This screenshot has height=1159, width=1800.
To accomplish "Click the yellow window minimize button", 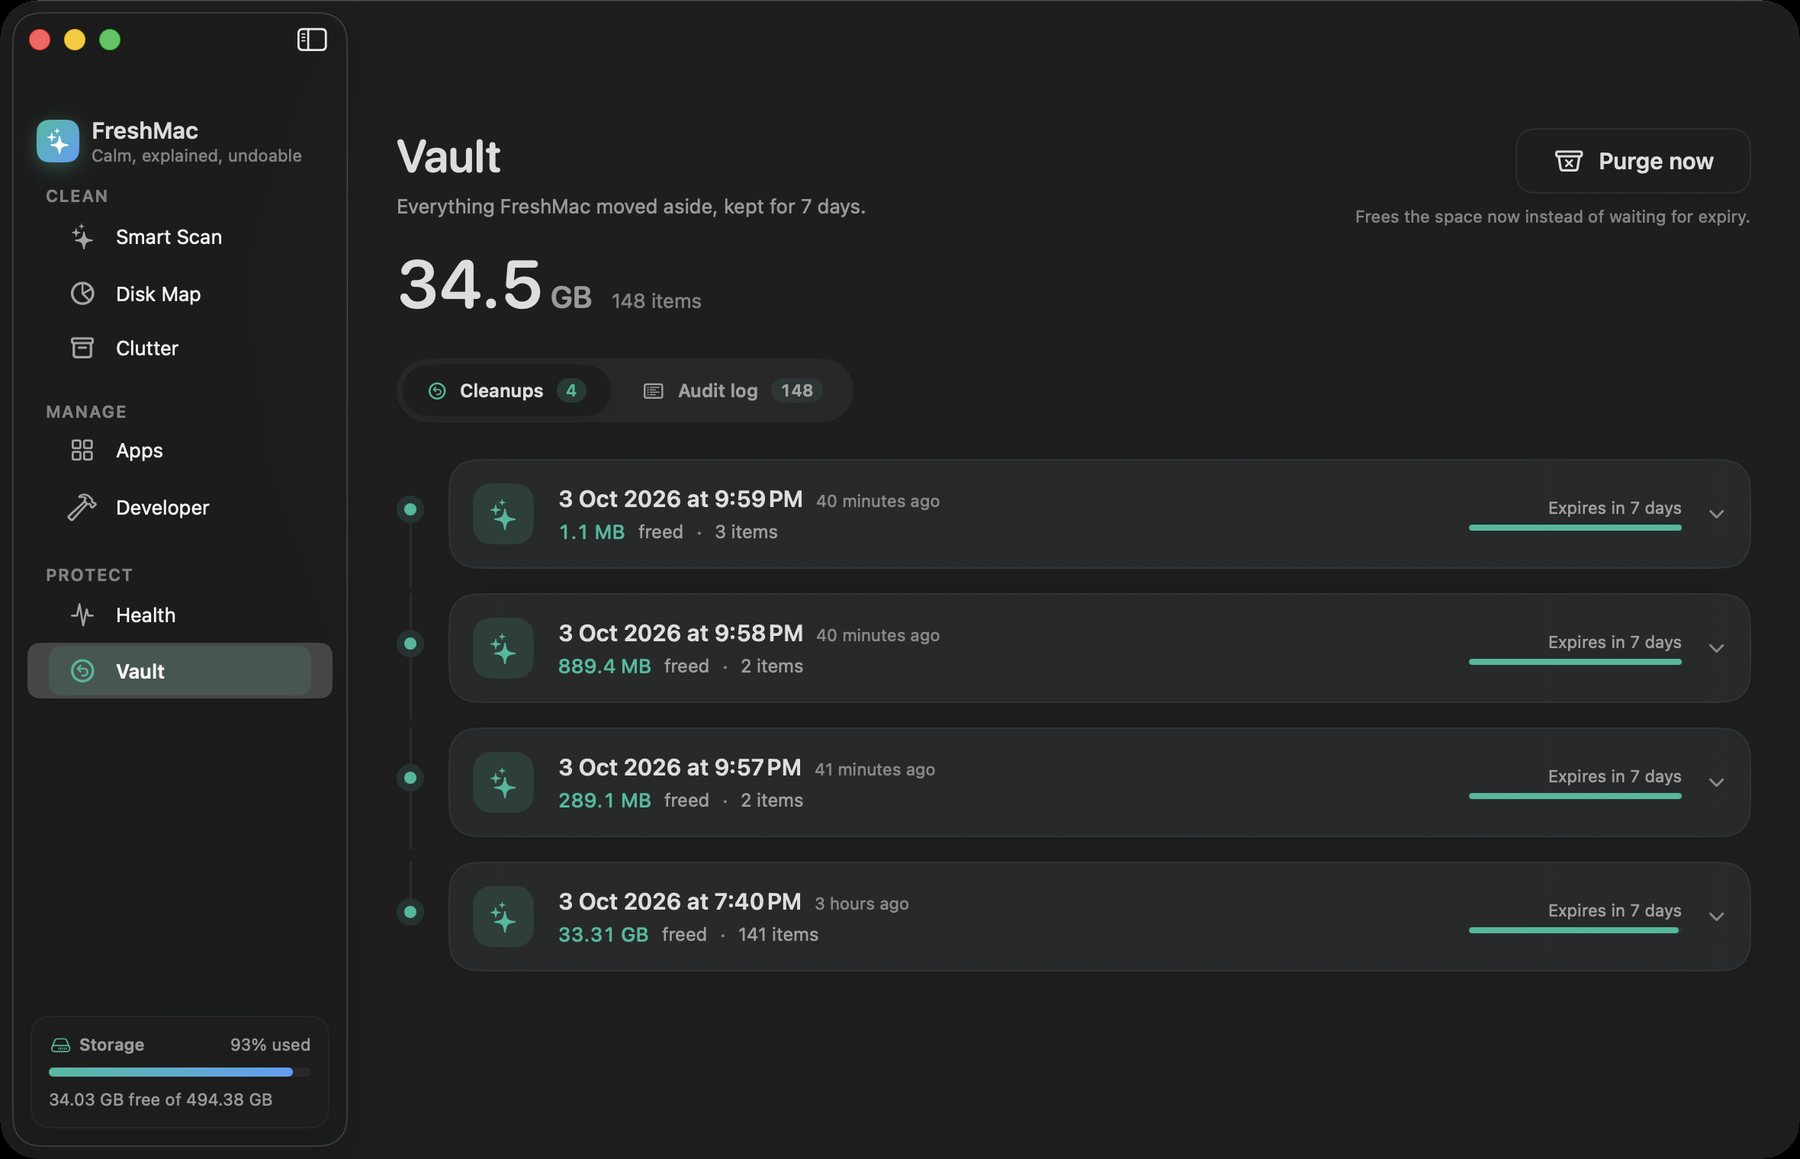I will 75,39.
